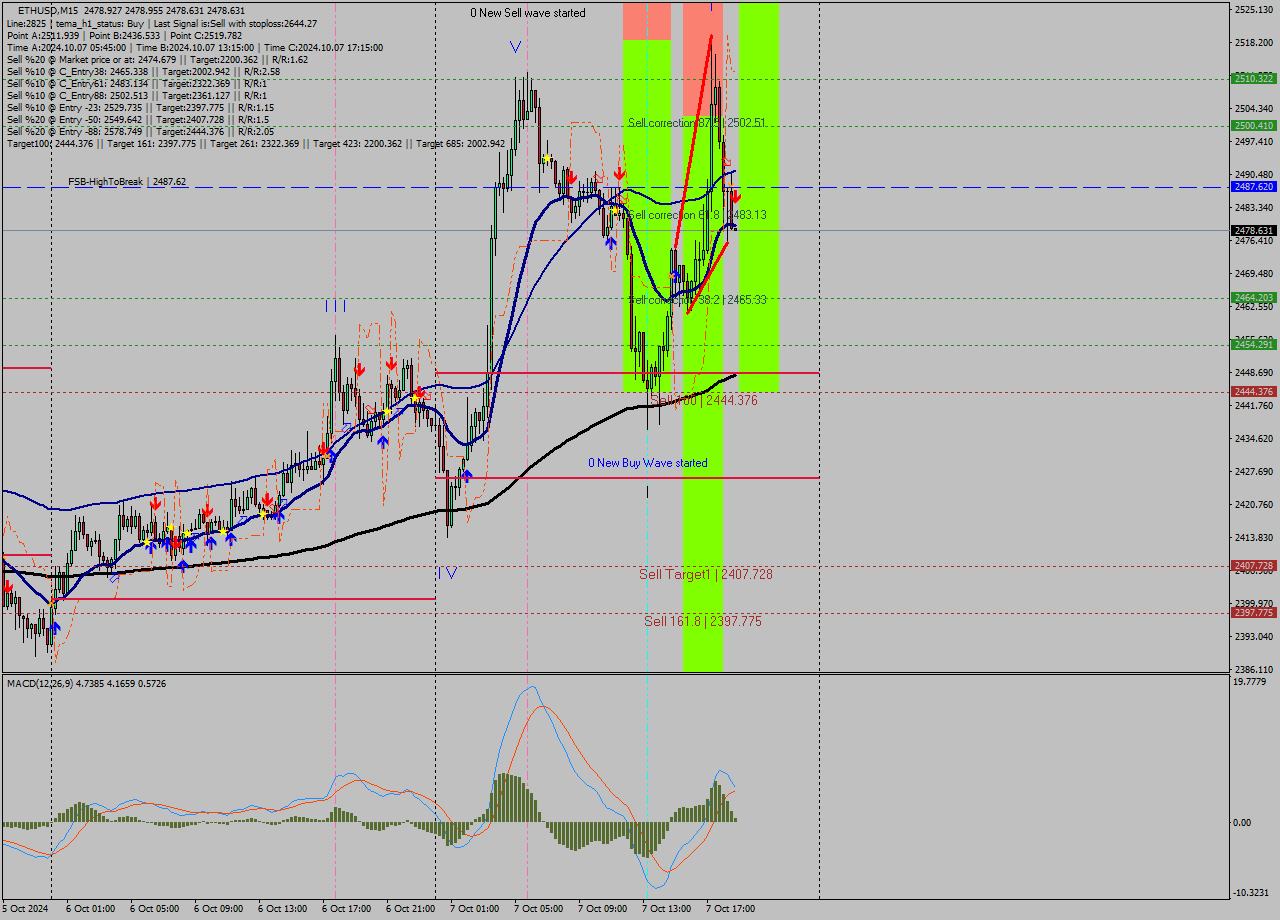The image size is (1280, 920).
Task: Click the blue 2487.620 price tag
Action: (1253, 186)
